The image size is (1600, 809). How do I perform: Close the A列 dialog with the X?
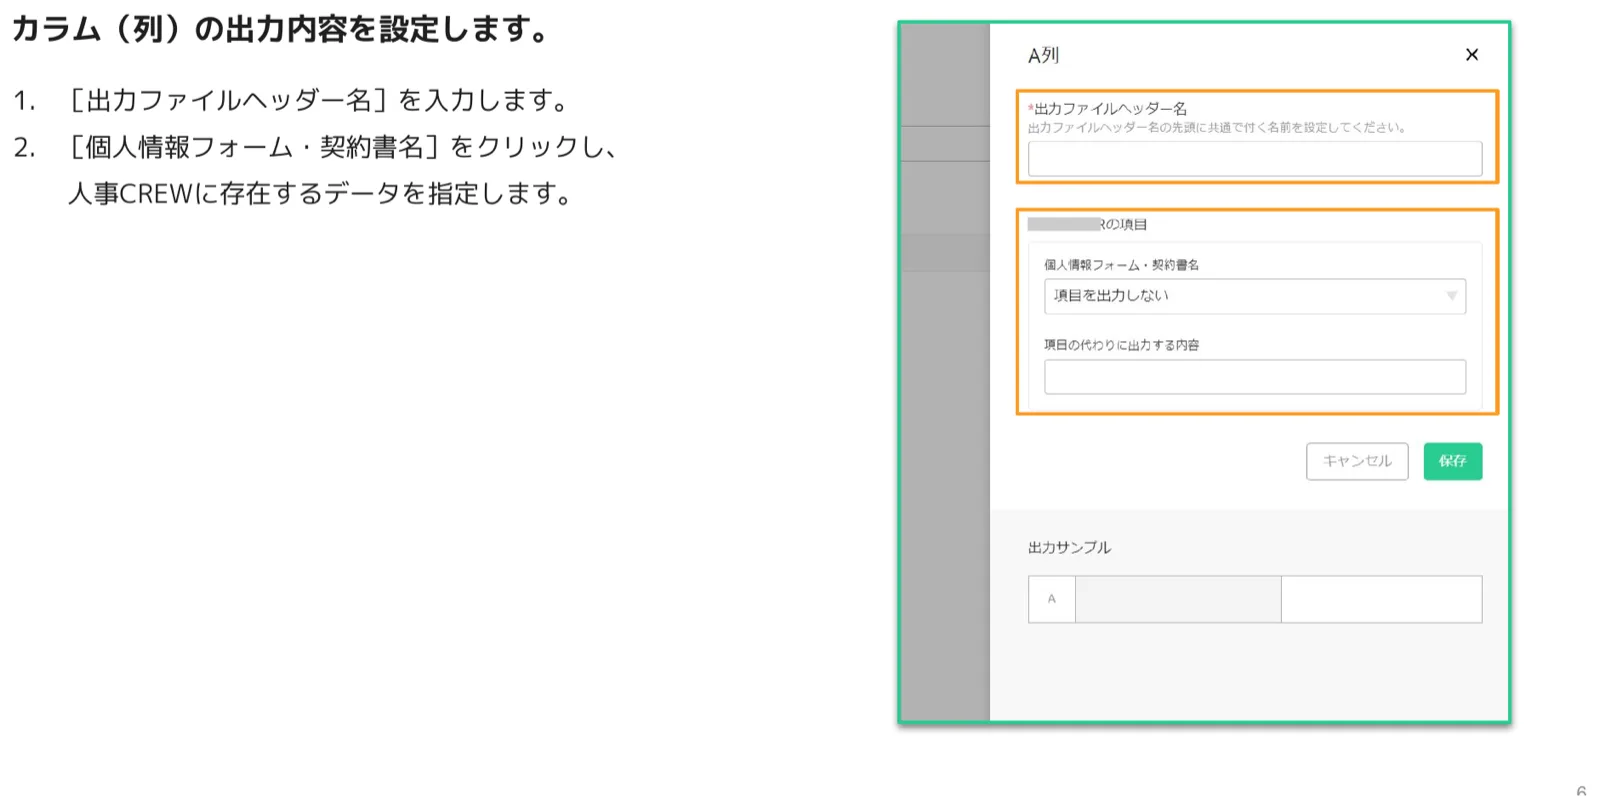point(1471,55)
